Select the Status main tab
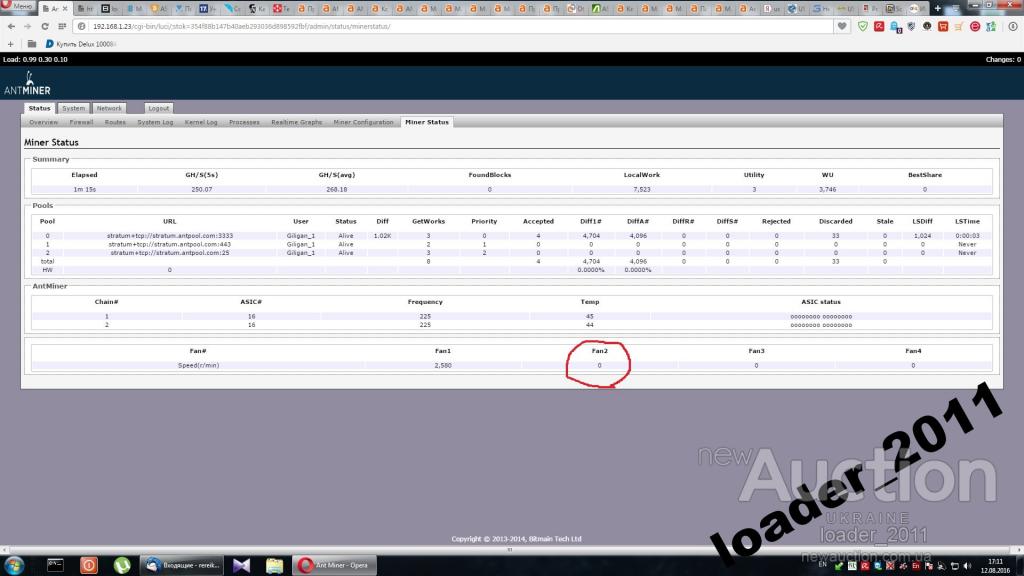Image resolution: width=1024 pixels, height=576 pixels. click(x=39, y=108)
